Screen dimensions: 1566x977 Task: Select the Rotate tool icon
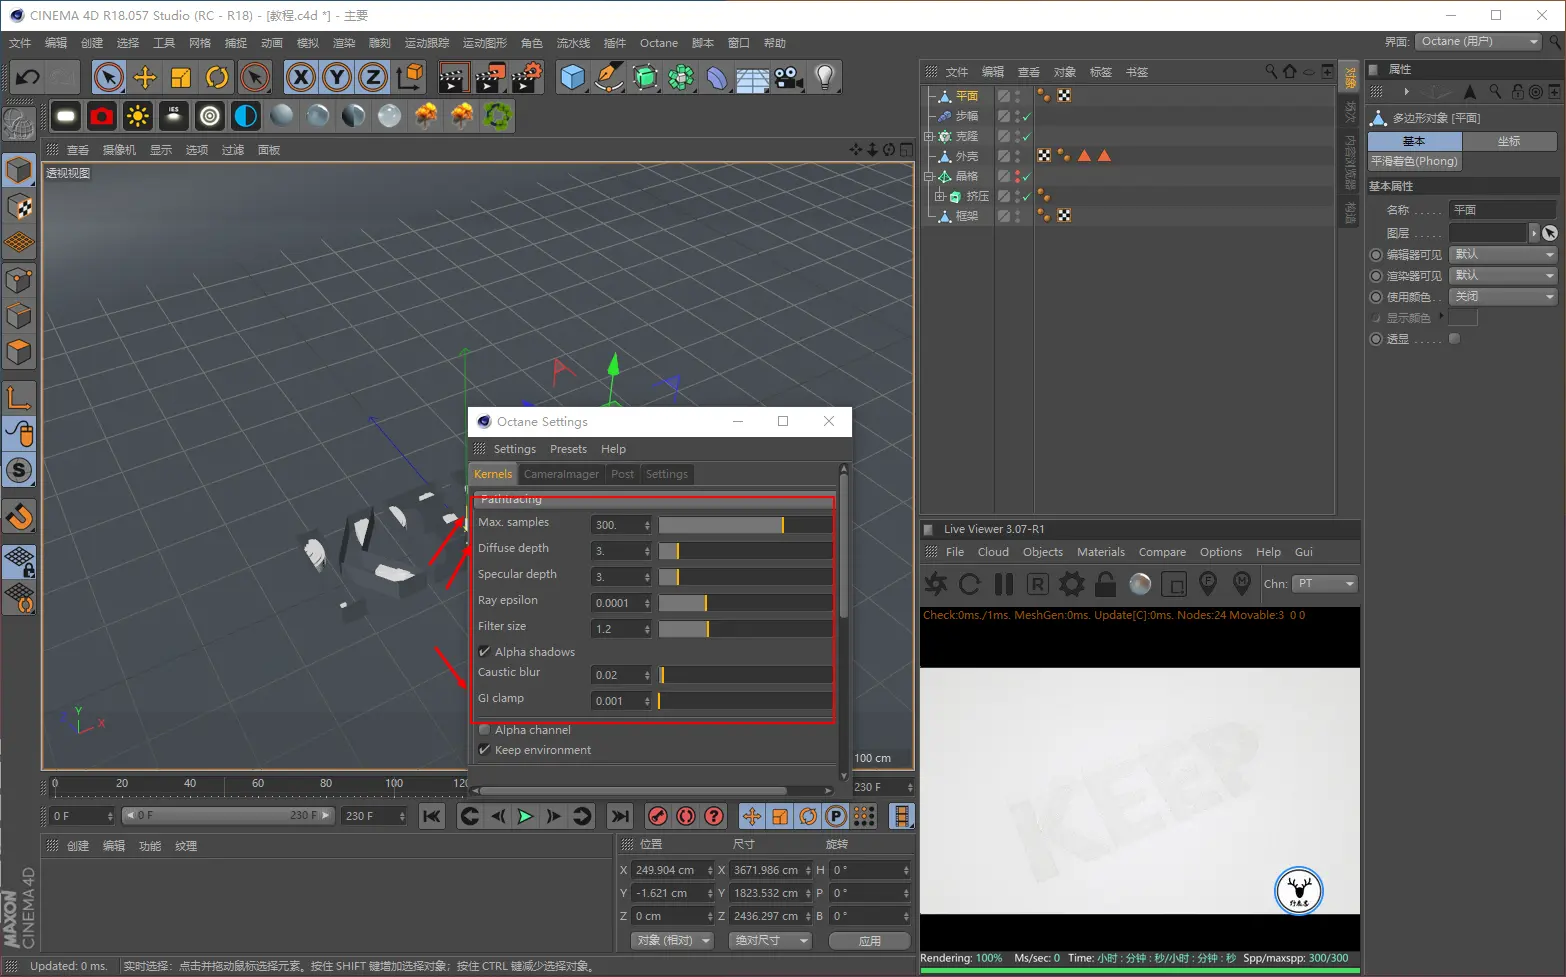point(217,77)
